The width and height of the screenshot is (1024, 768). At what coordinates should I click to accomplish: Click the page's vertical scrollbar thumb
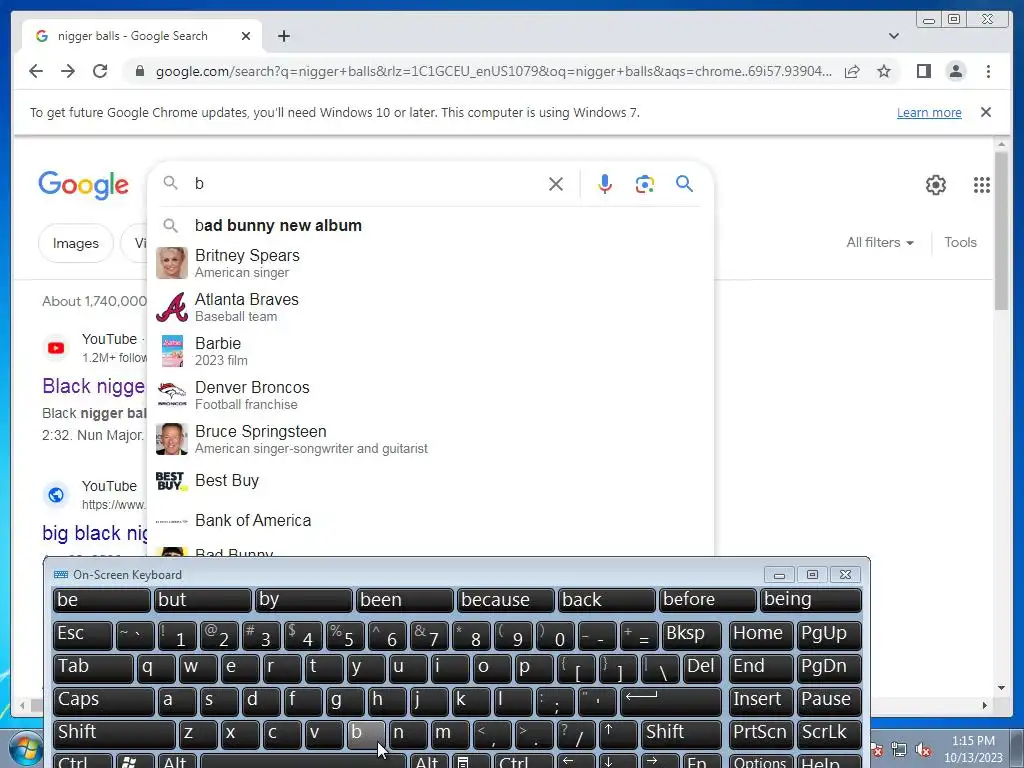point(1002,230)
